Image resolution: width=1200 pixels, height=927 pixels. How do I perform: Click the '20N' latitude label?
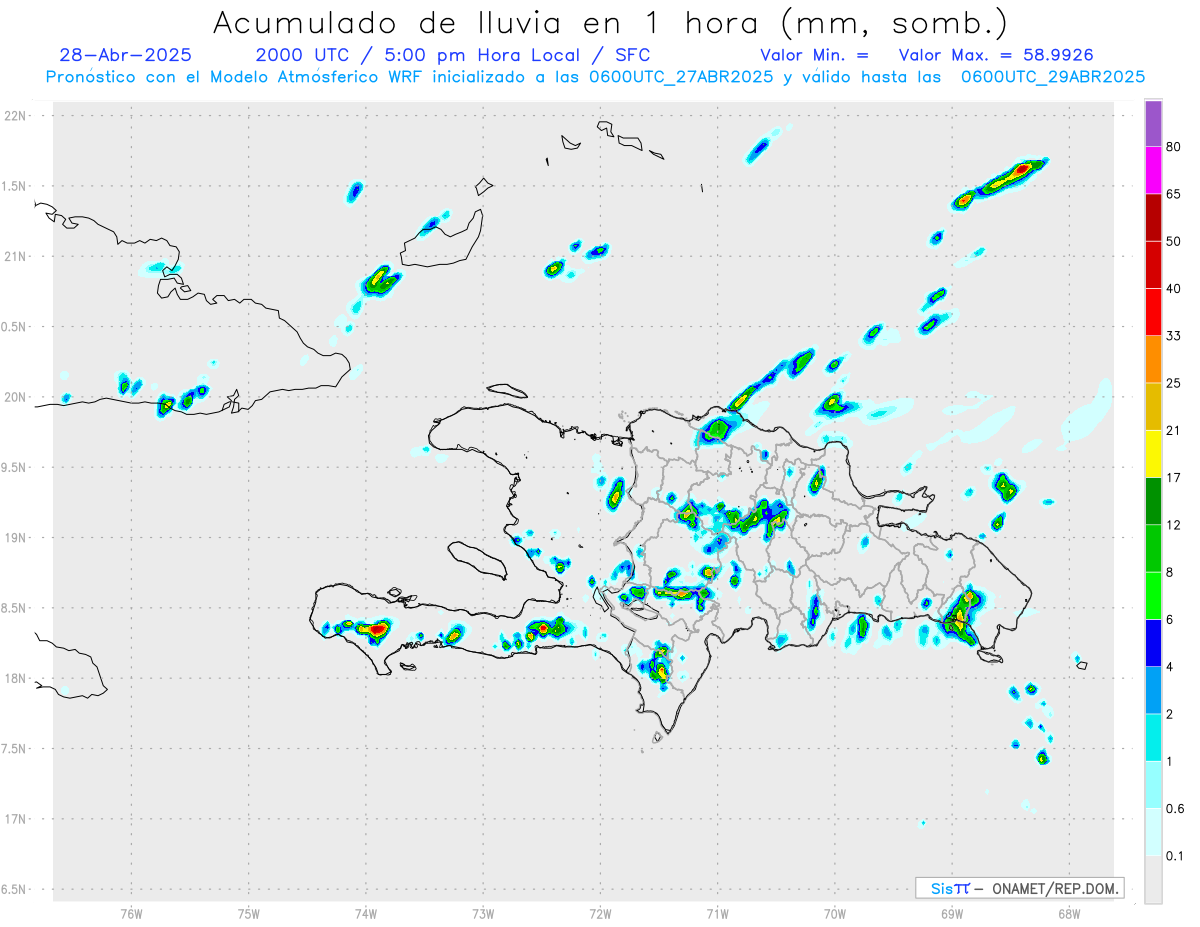pos(16,397)
